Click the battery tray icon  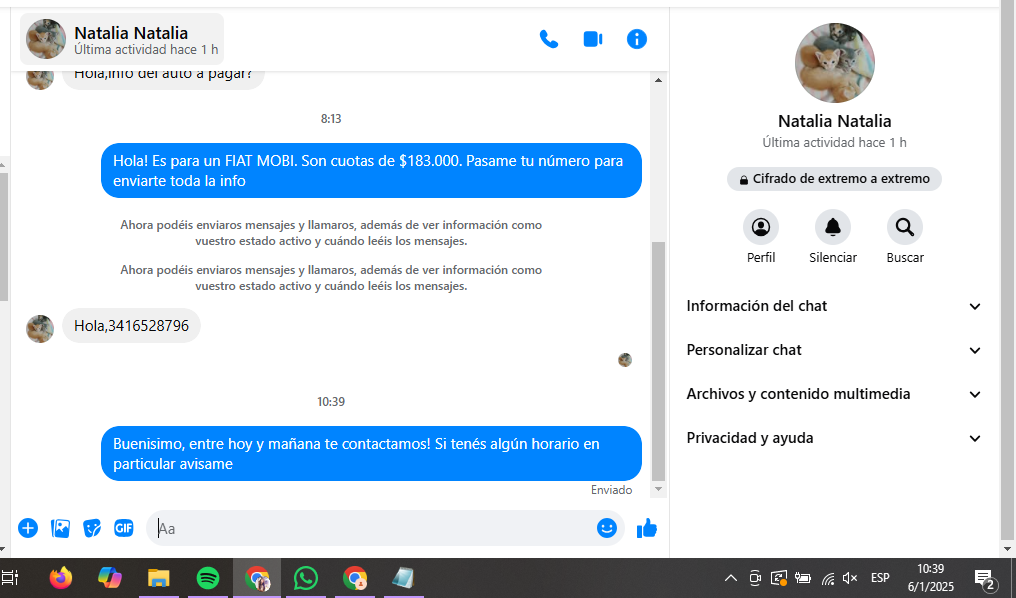[803, 578]
